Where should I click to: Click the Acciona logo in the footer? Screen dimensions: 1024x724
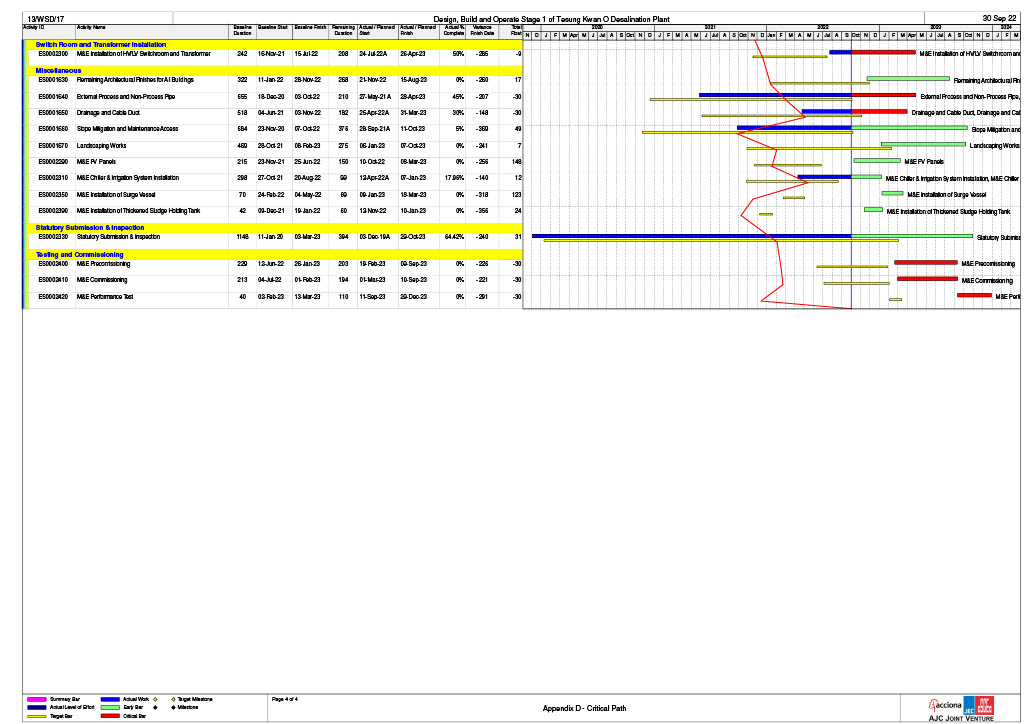[946, 705]
